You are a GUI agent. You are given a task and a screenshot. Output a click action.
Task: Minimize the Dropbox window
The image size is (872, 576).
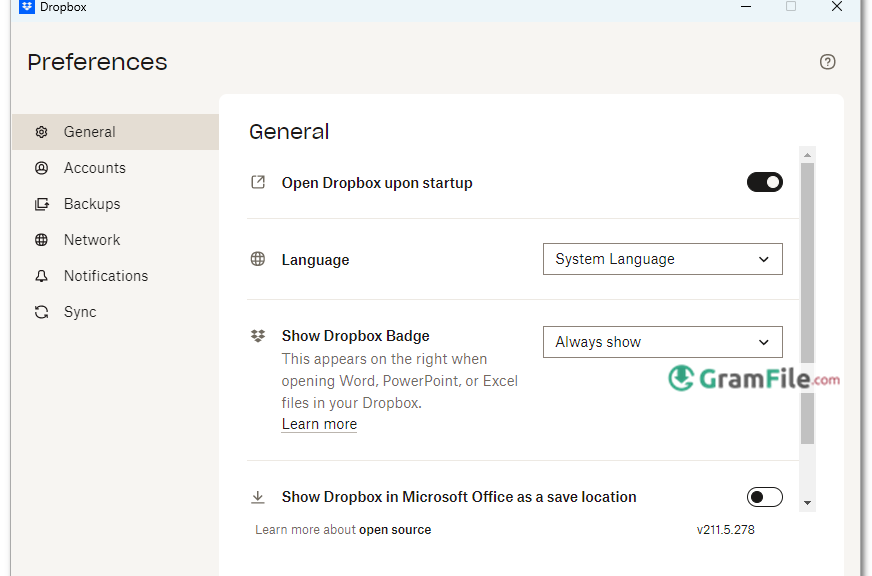point(746,7)
